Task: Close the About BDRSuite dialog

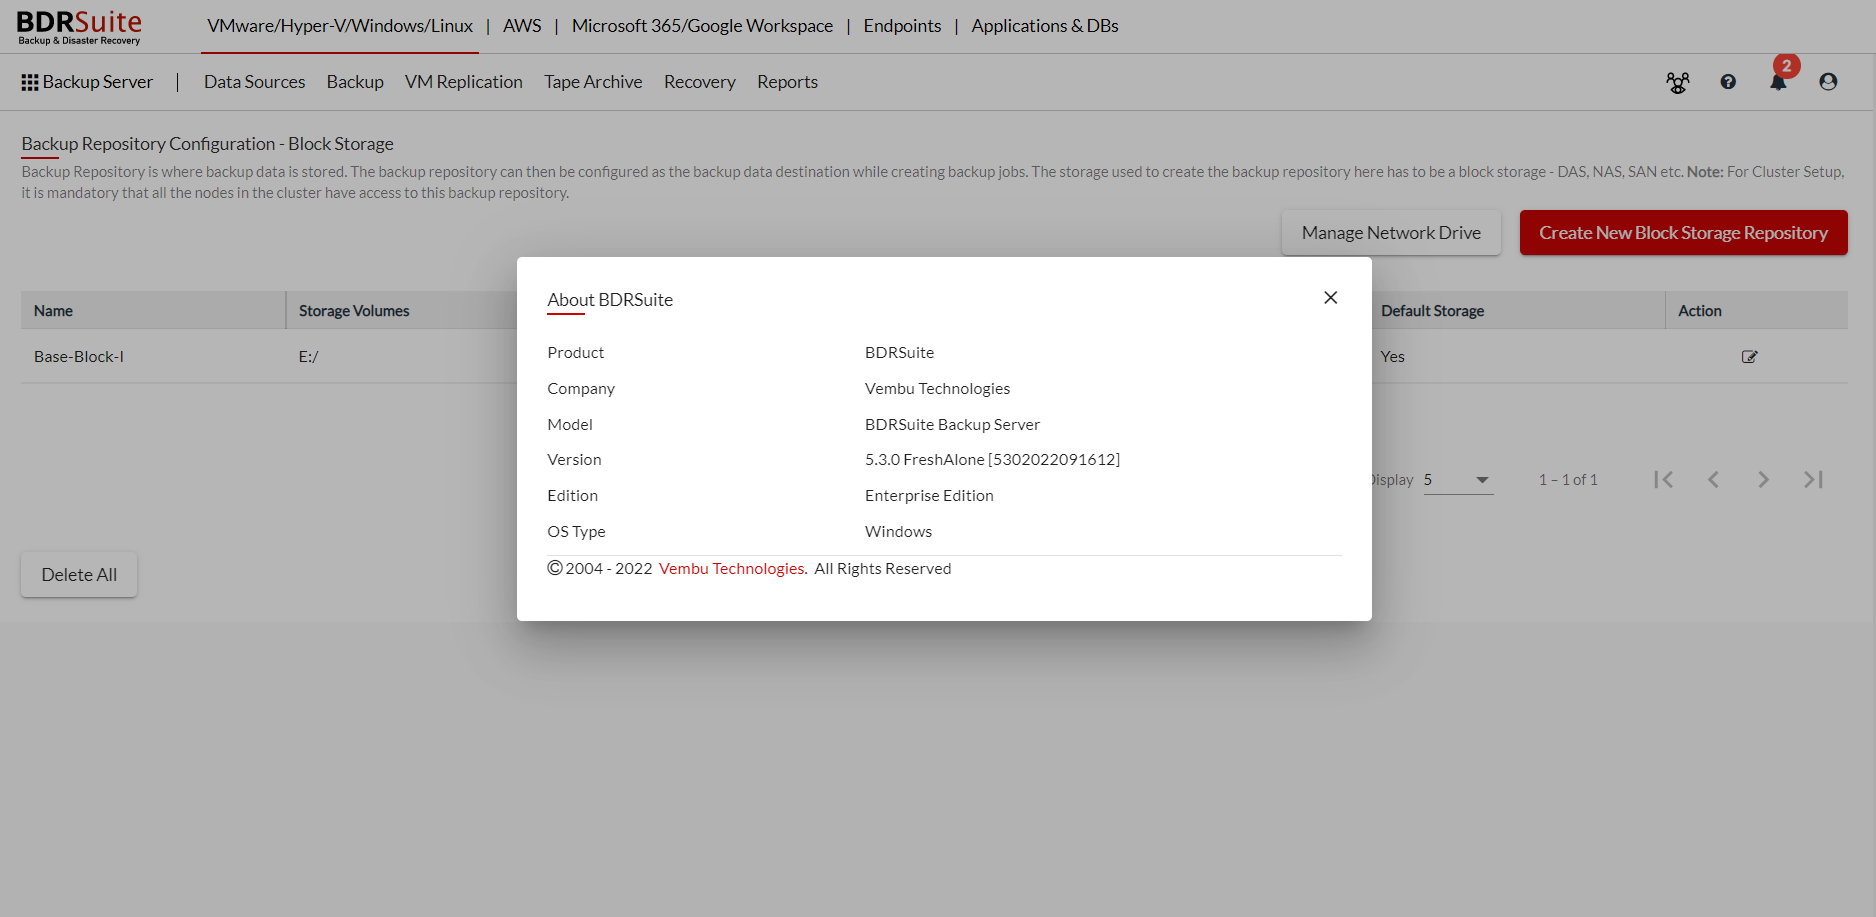Action: (x=1330, y=298)
